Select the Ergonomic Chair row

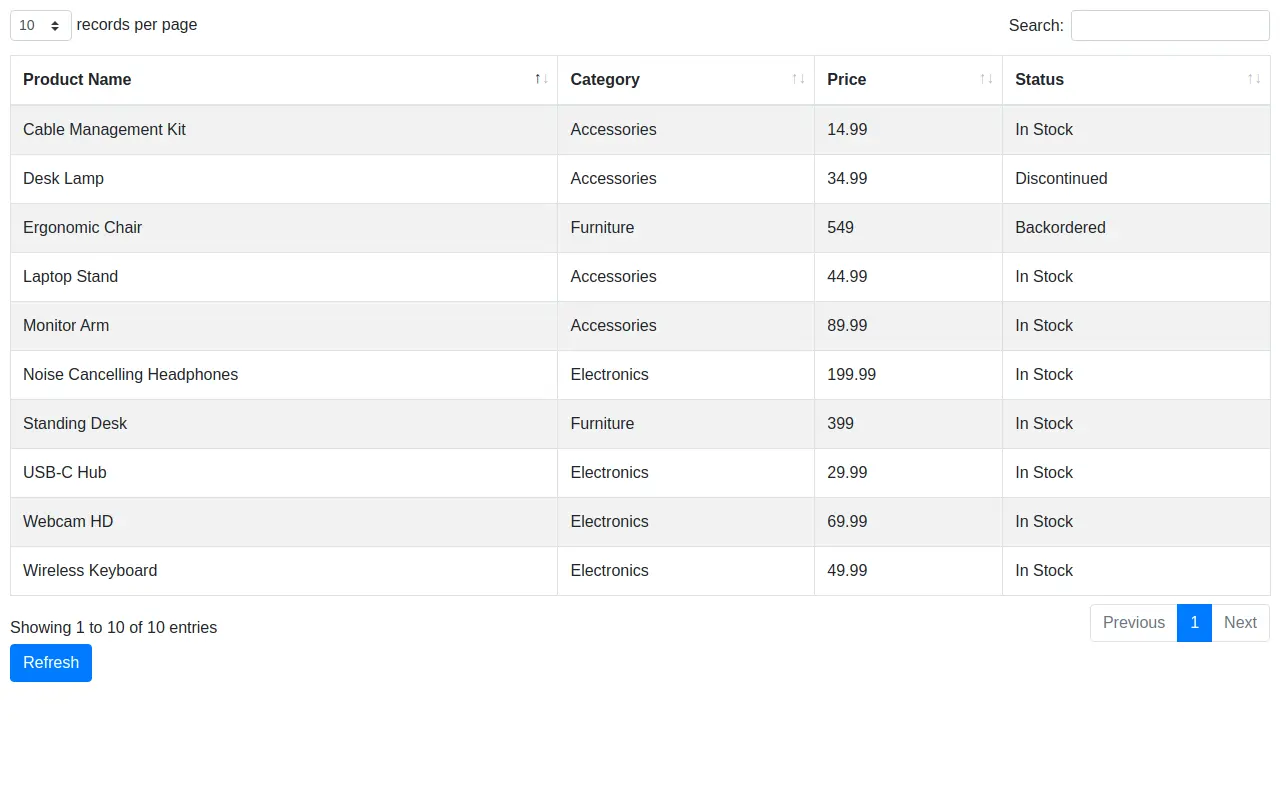[640, 228]
